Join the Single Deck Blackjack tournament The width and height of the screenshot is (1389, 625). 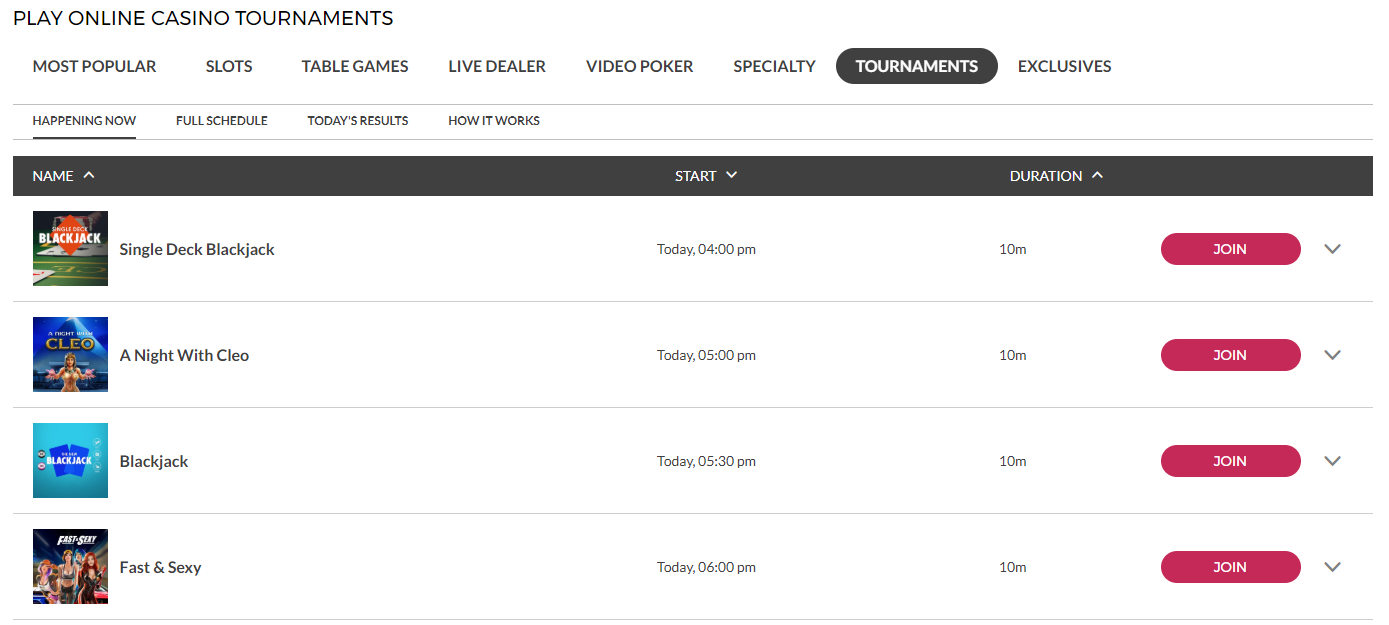click(x=1230, y=249)
